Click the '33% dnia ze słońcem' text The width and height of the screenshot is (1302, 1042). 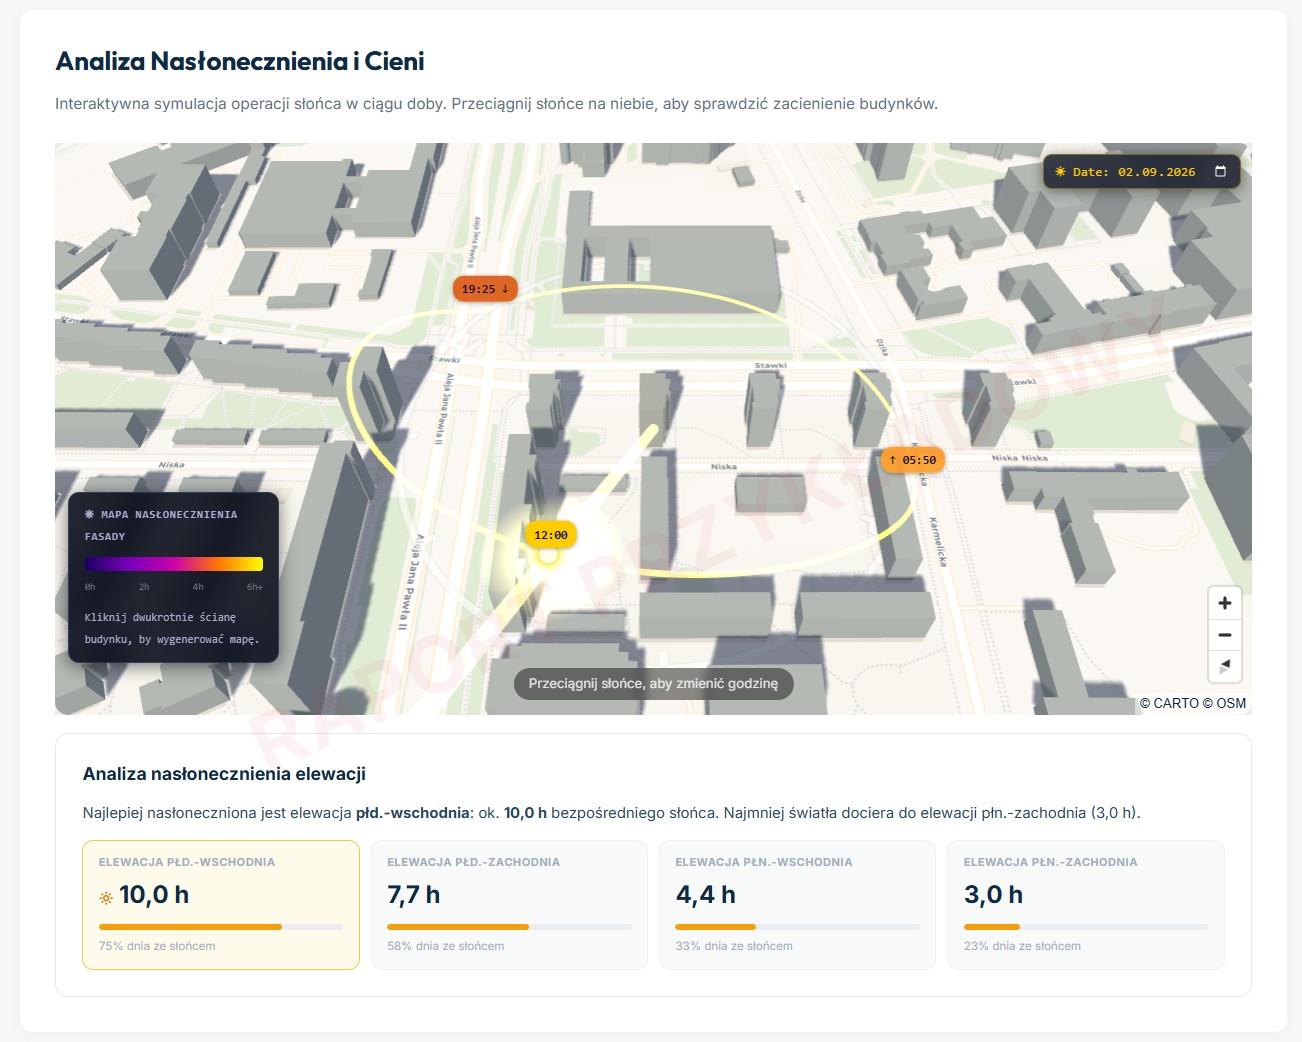734,946
